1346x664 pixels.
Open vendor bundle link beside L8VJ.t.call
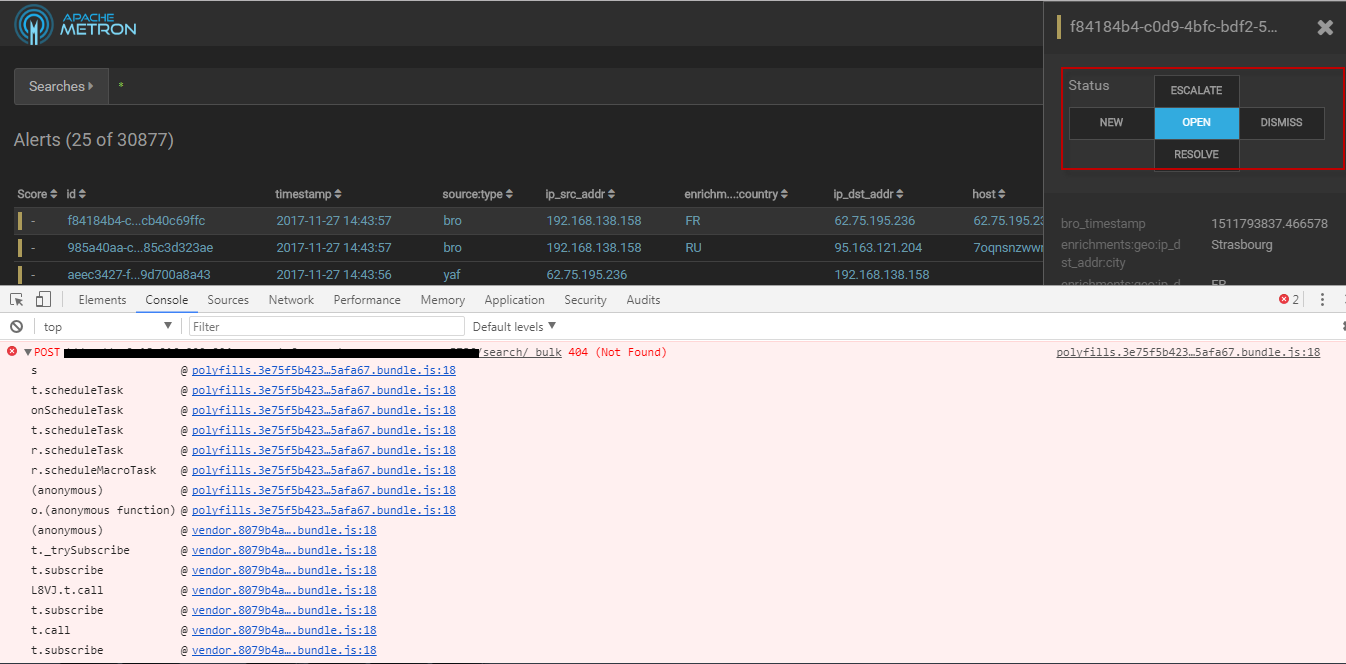tap(284, 590)
